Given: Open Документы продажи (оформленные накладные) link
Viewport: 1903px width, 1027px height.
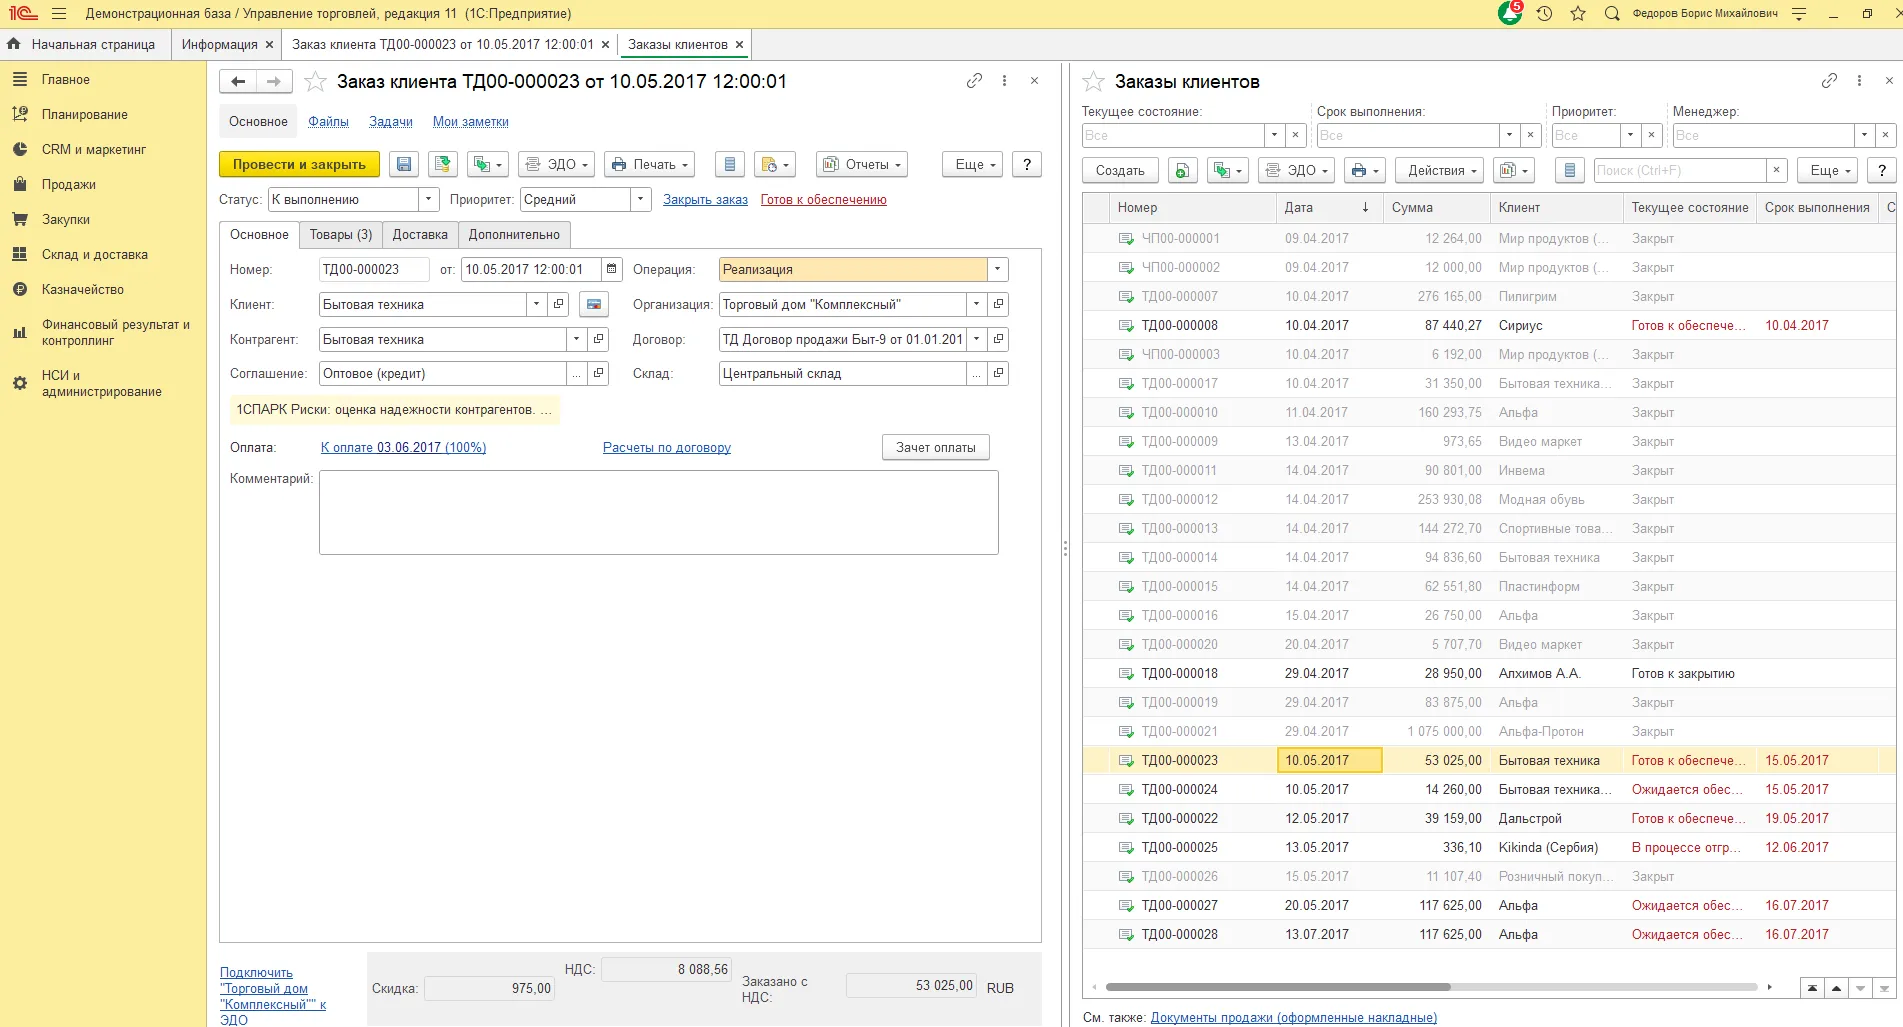Looking at the screenshot, I should click(x=1294, y=1018).
